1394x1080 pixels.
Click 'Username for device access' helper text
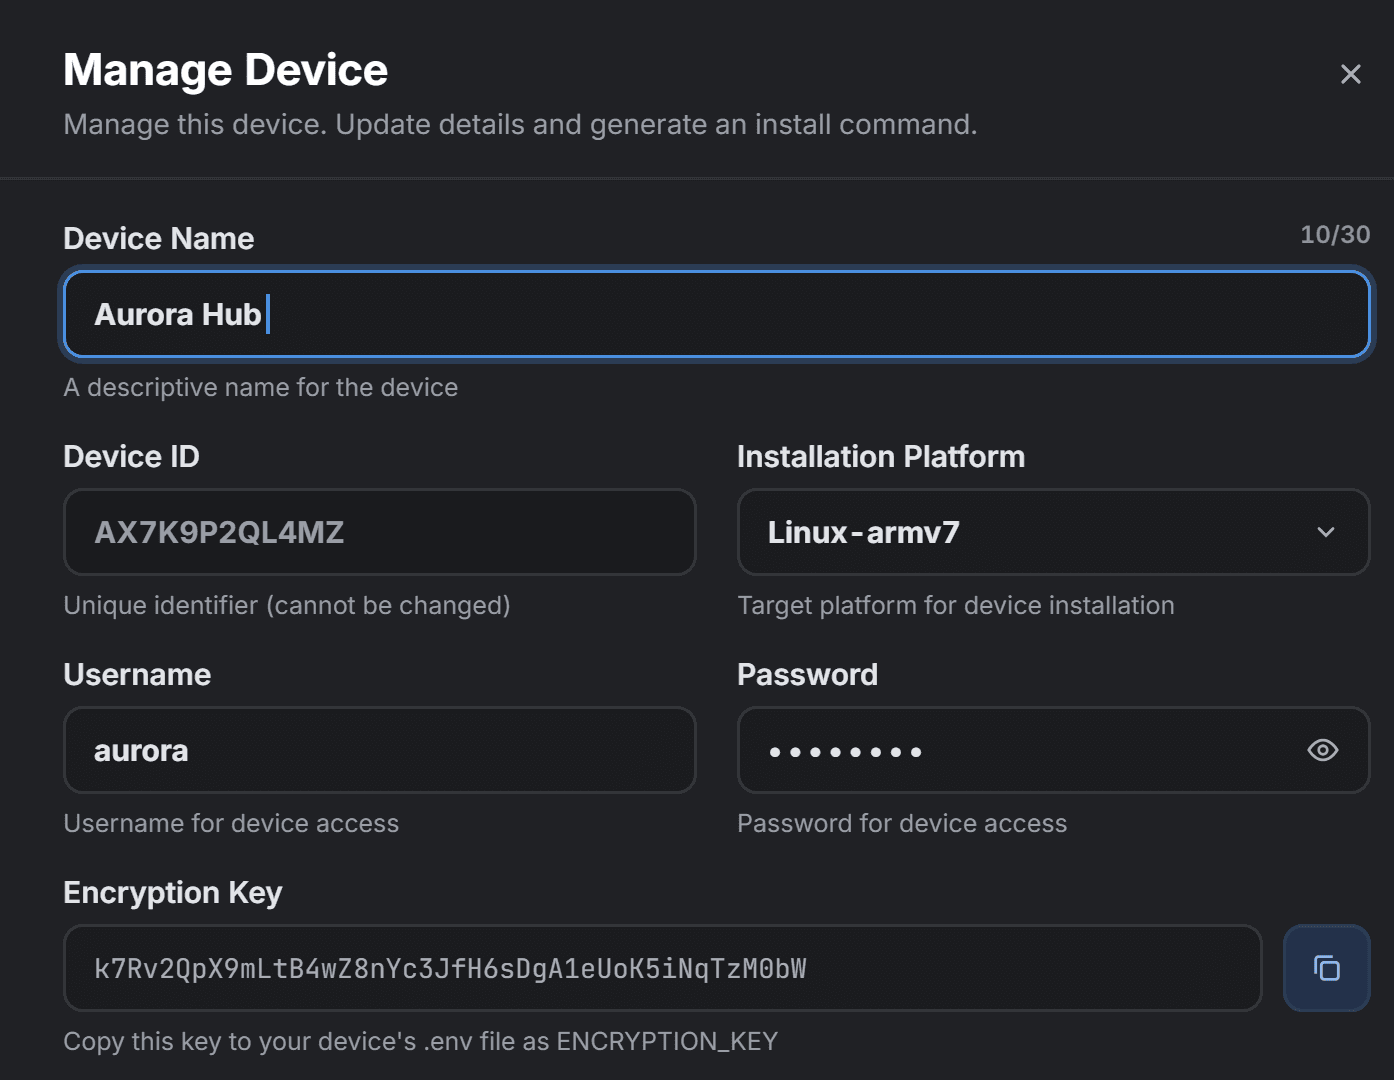point(231,823)
